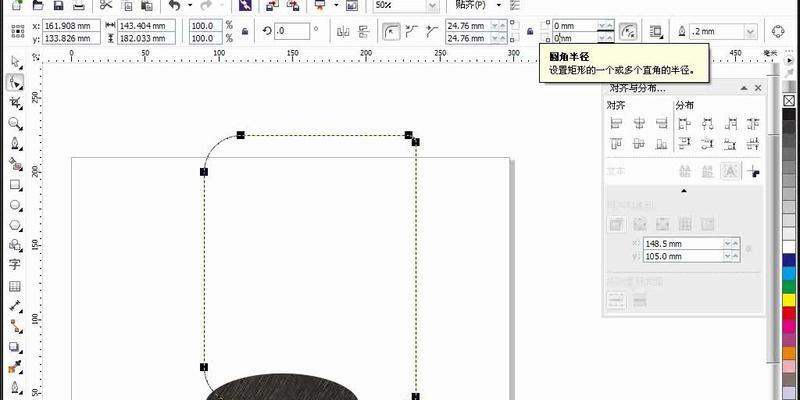Click Align left in 对齐 panel

[616, 123]
